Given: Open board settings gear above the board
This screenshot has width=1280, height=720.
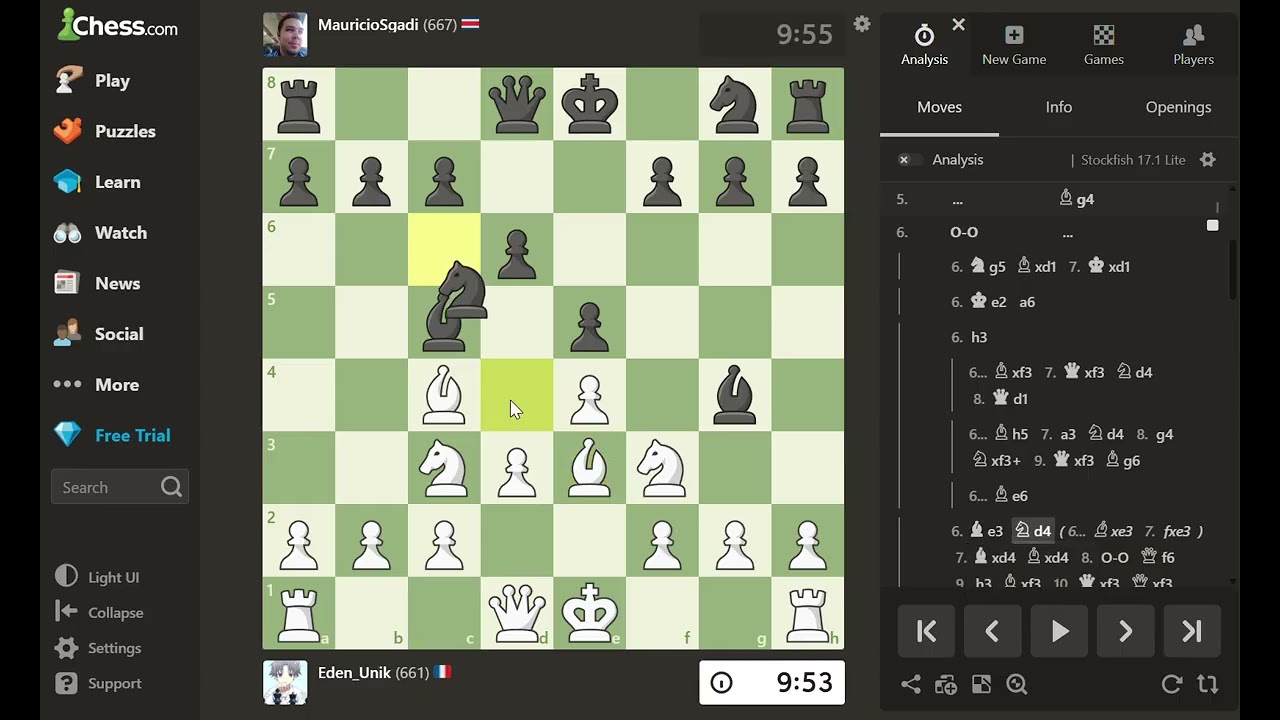Looking at the screenshot, I should 862,24.
